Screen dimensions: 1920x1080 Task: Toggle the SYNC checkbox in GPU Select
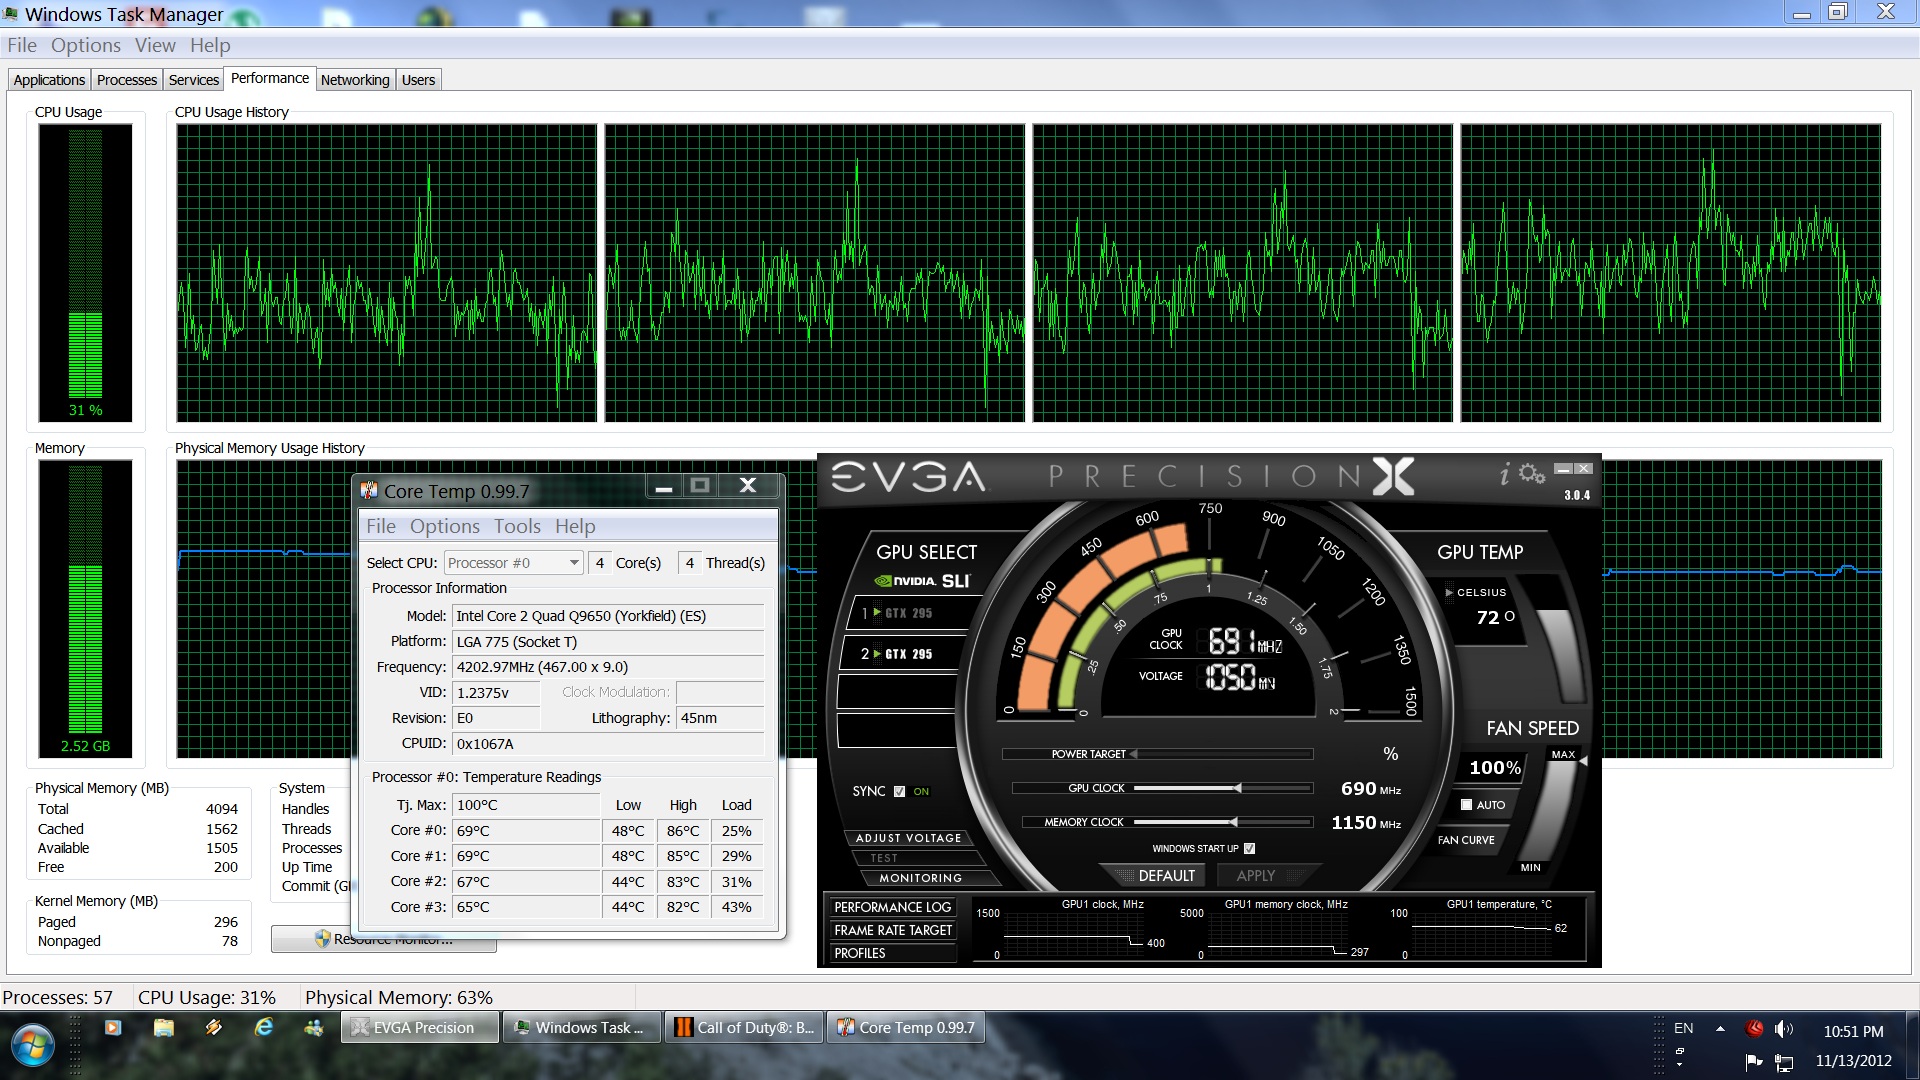(899, 791)
